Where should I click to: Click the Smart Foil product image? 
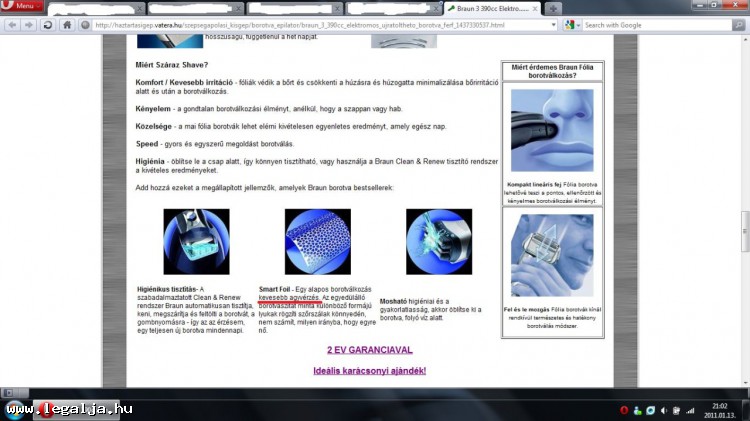[317, 241]
